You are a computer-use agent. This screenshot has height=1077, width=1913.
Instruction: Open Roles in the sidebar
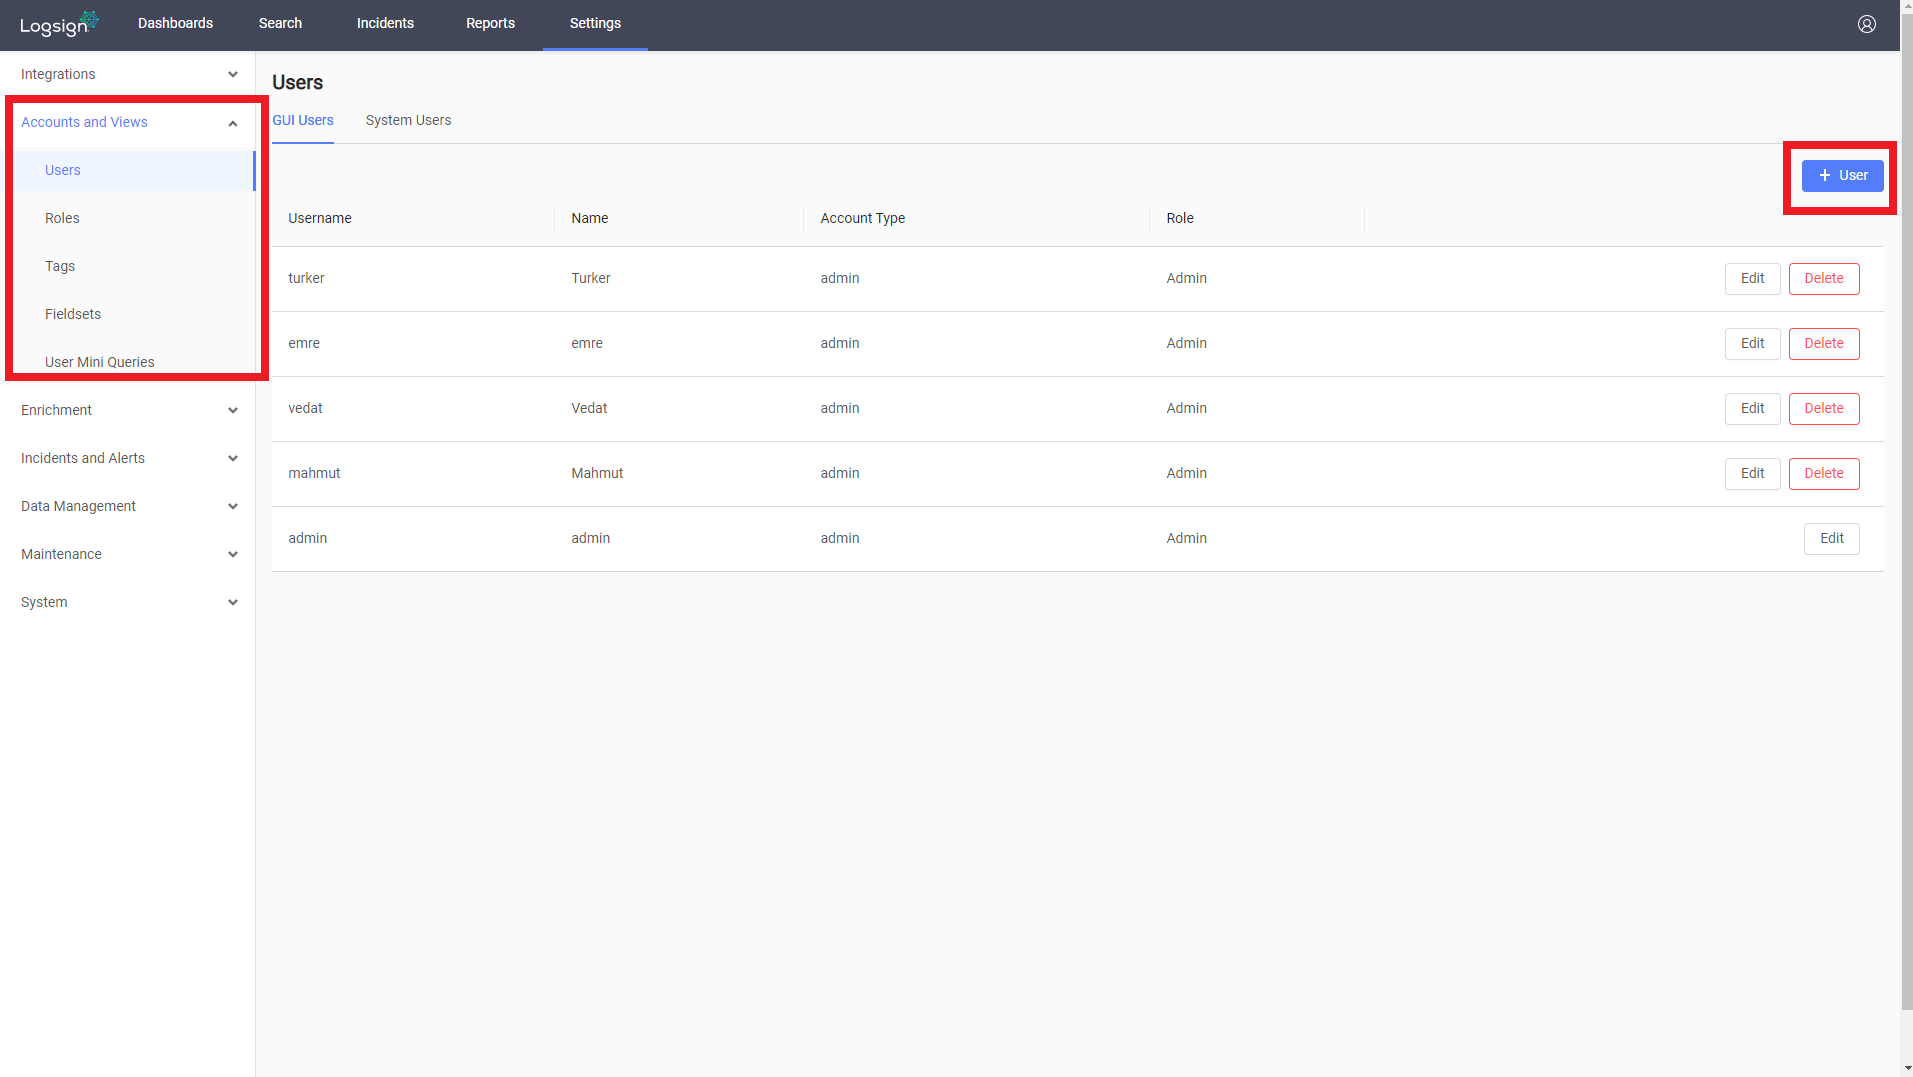click(x=128, y=218)
